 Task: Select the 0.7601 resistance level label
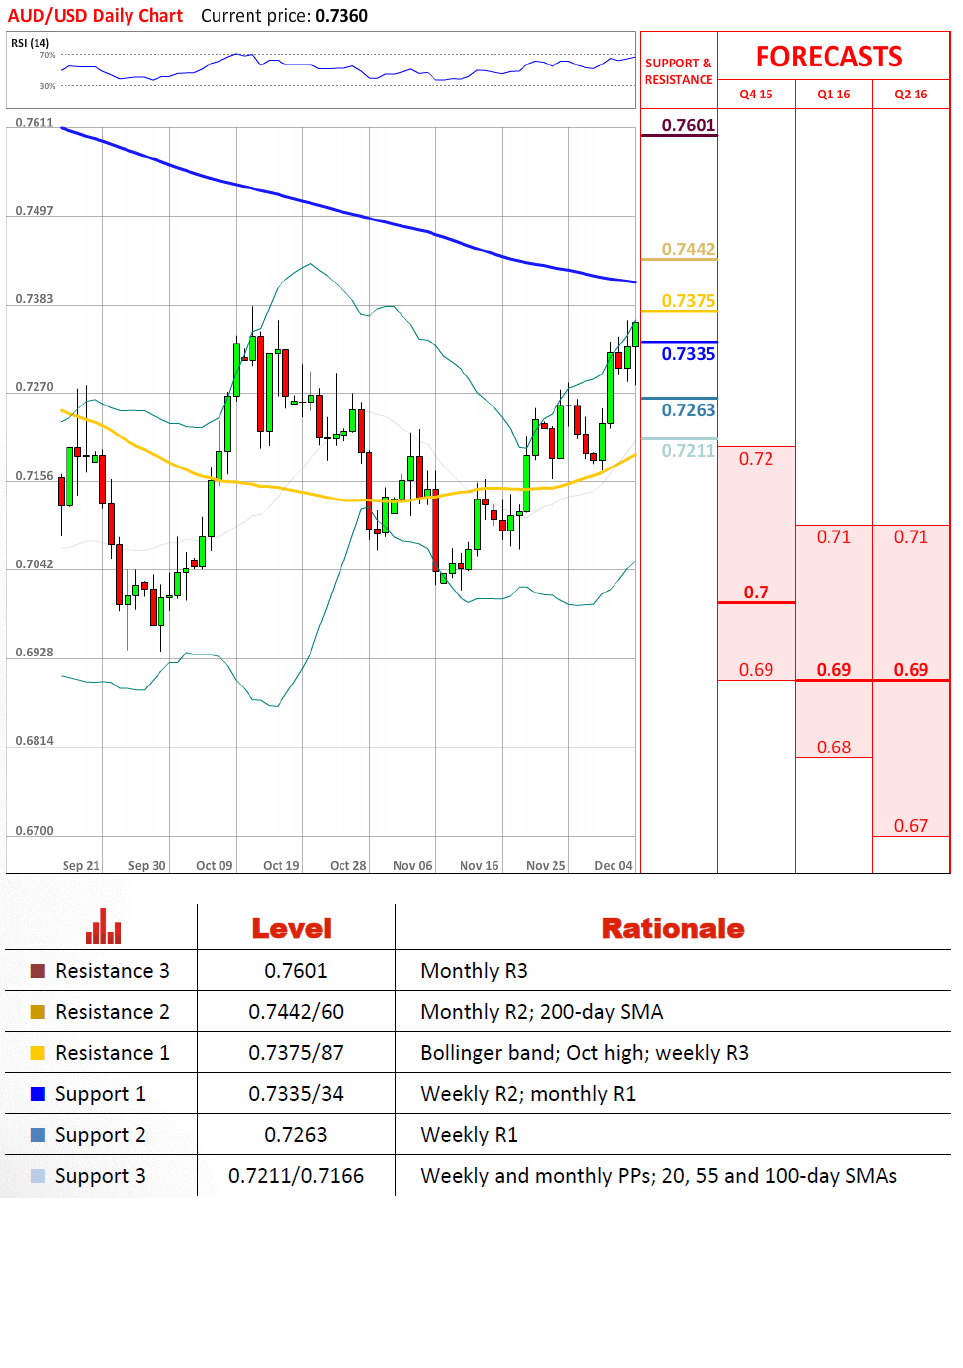pos(688,125)
